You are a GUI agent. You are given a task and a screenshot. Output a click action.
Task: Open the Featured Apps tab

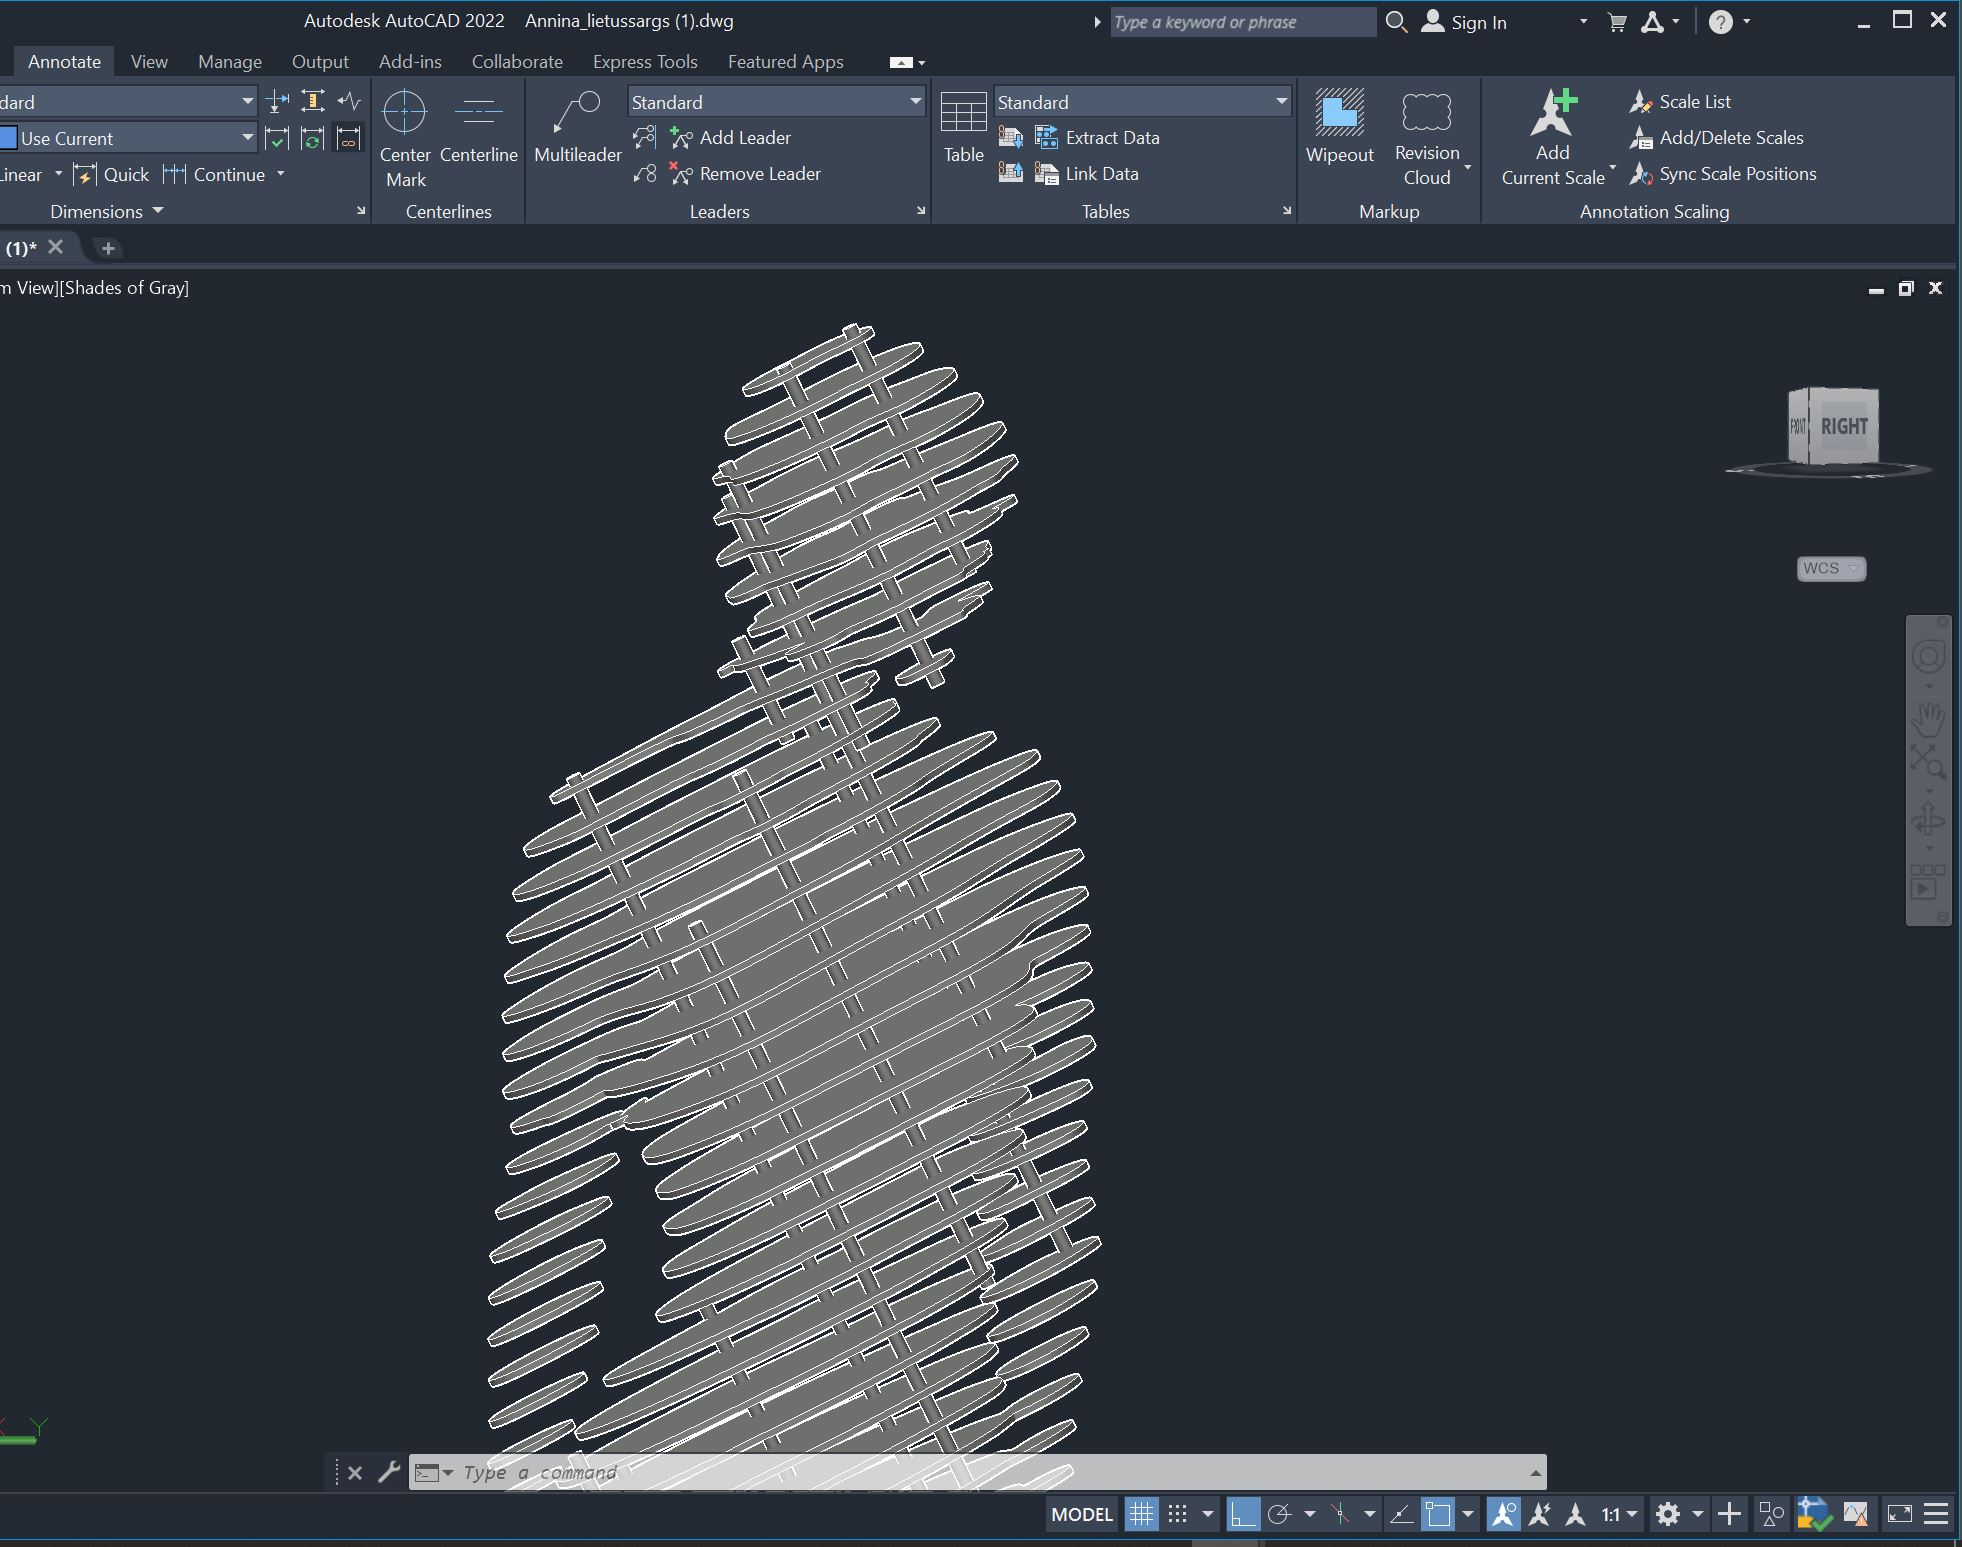pyautogui.click(x=786, y=61)
